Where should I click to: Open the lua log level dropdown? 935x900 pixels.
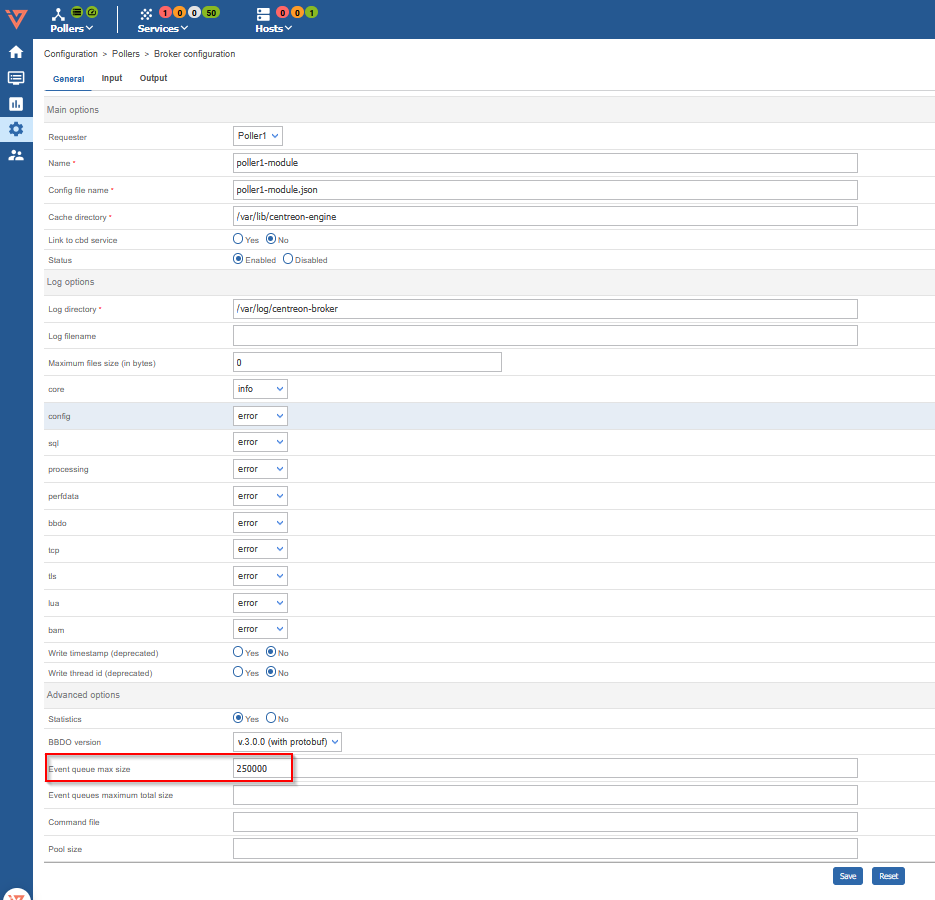click(x=260, y=603)
